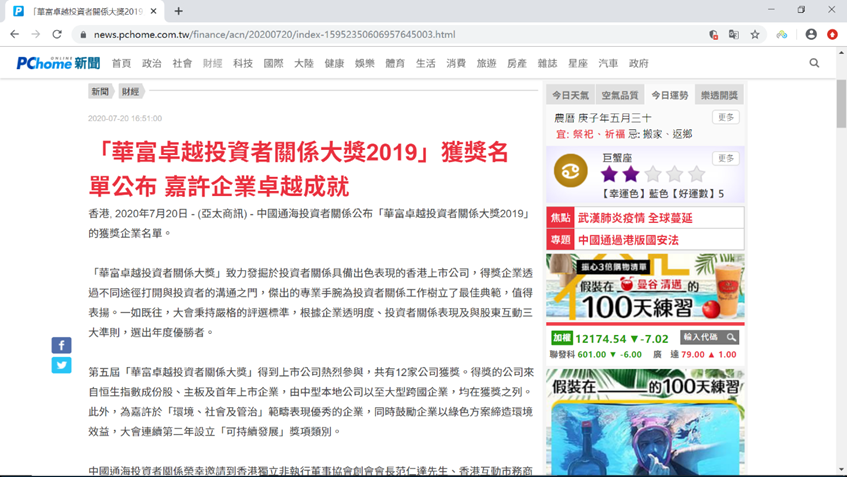Close the current browser tab
847x477 pixels.
(x=153, y=11)
